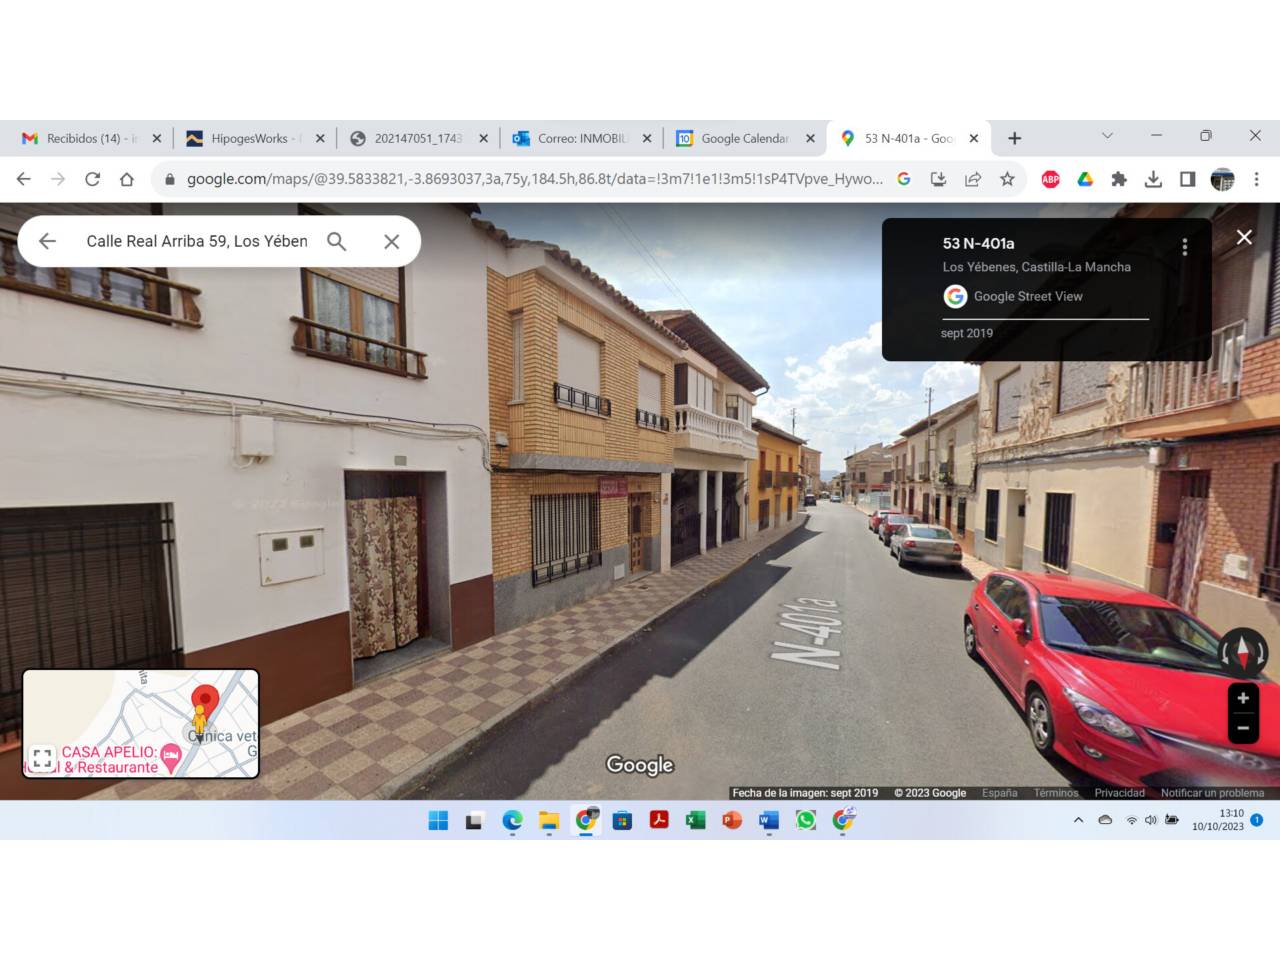Open the Chrome extensions puzzle icon
The image size is (1280, 960).
point(1119,179)
